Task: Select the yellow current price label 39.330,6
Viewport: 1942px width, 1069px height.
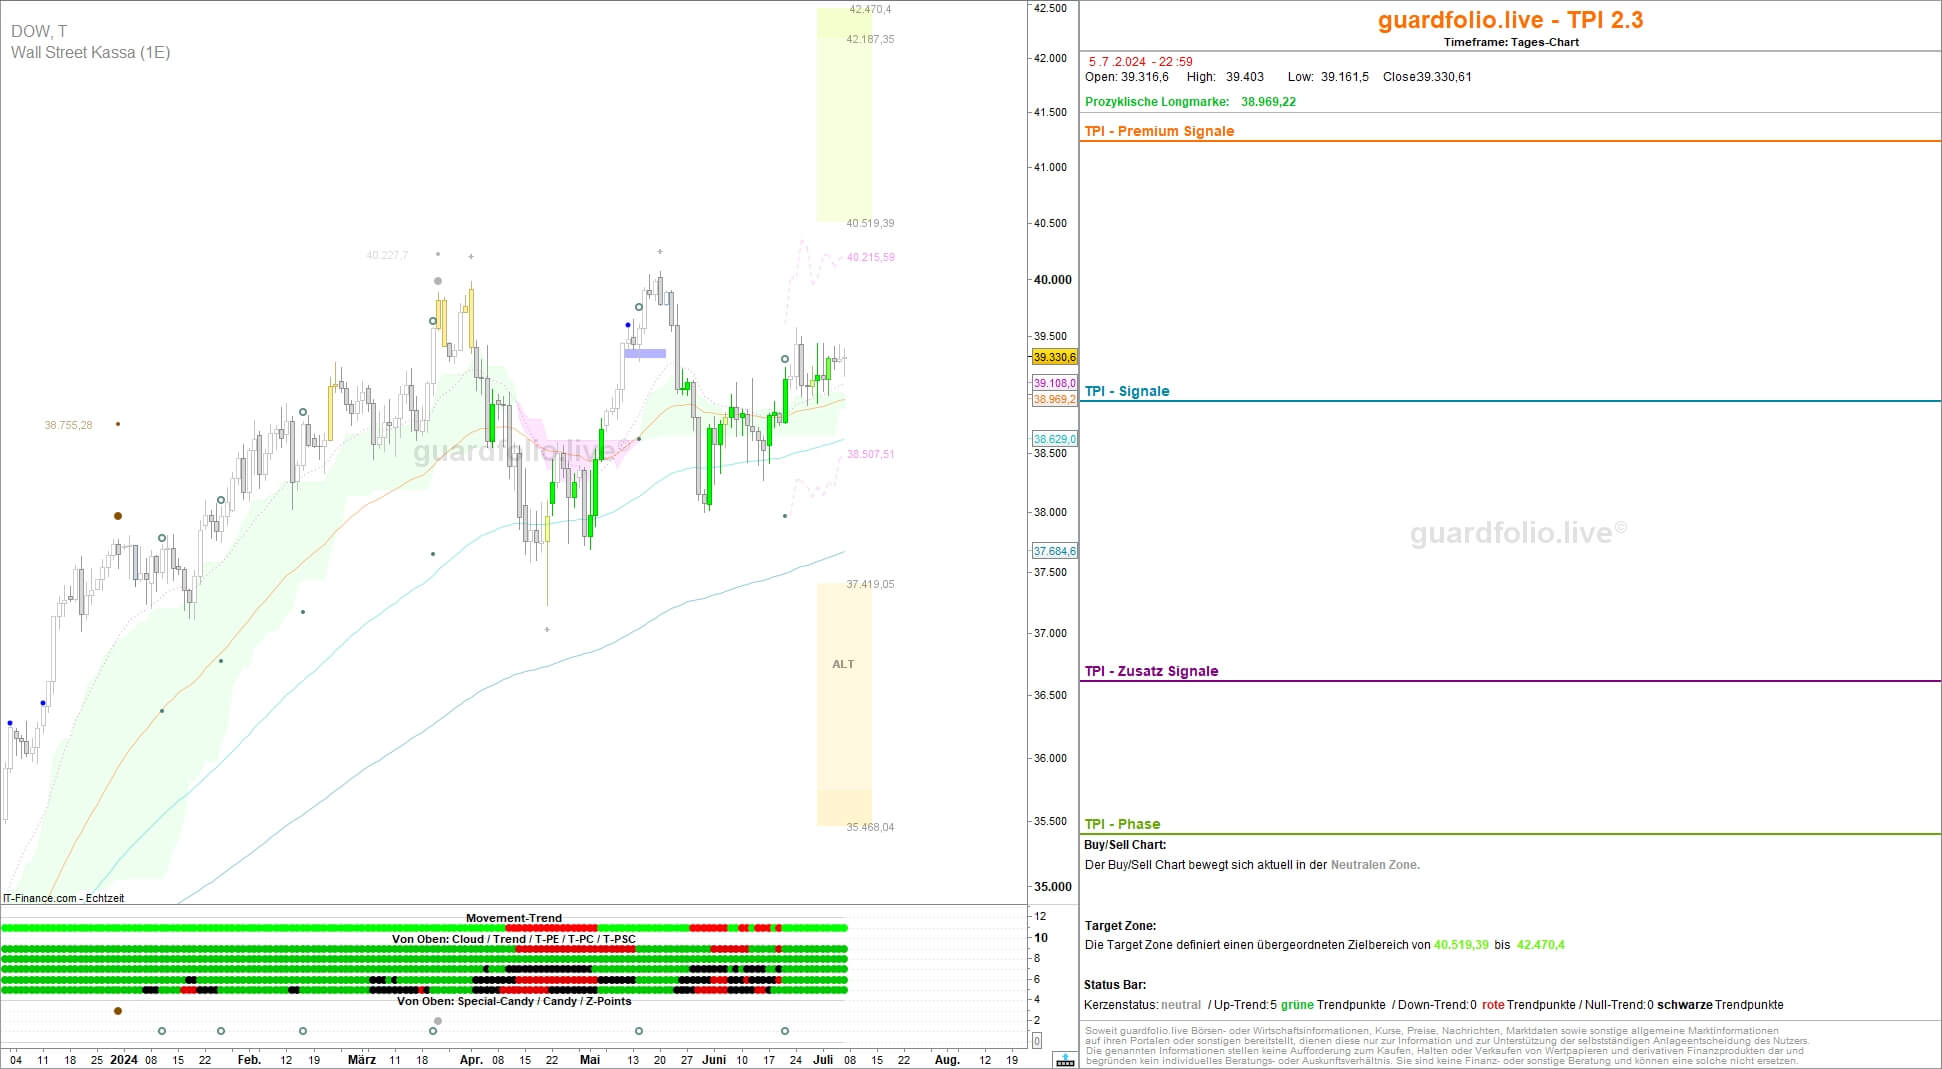Action: click(1054, 357)
